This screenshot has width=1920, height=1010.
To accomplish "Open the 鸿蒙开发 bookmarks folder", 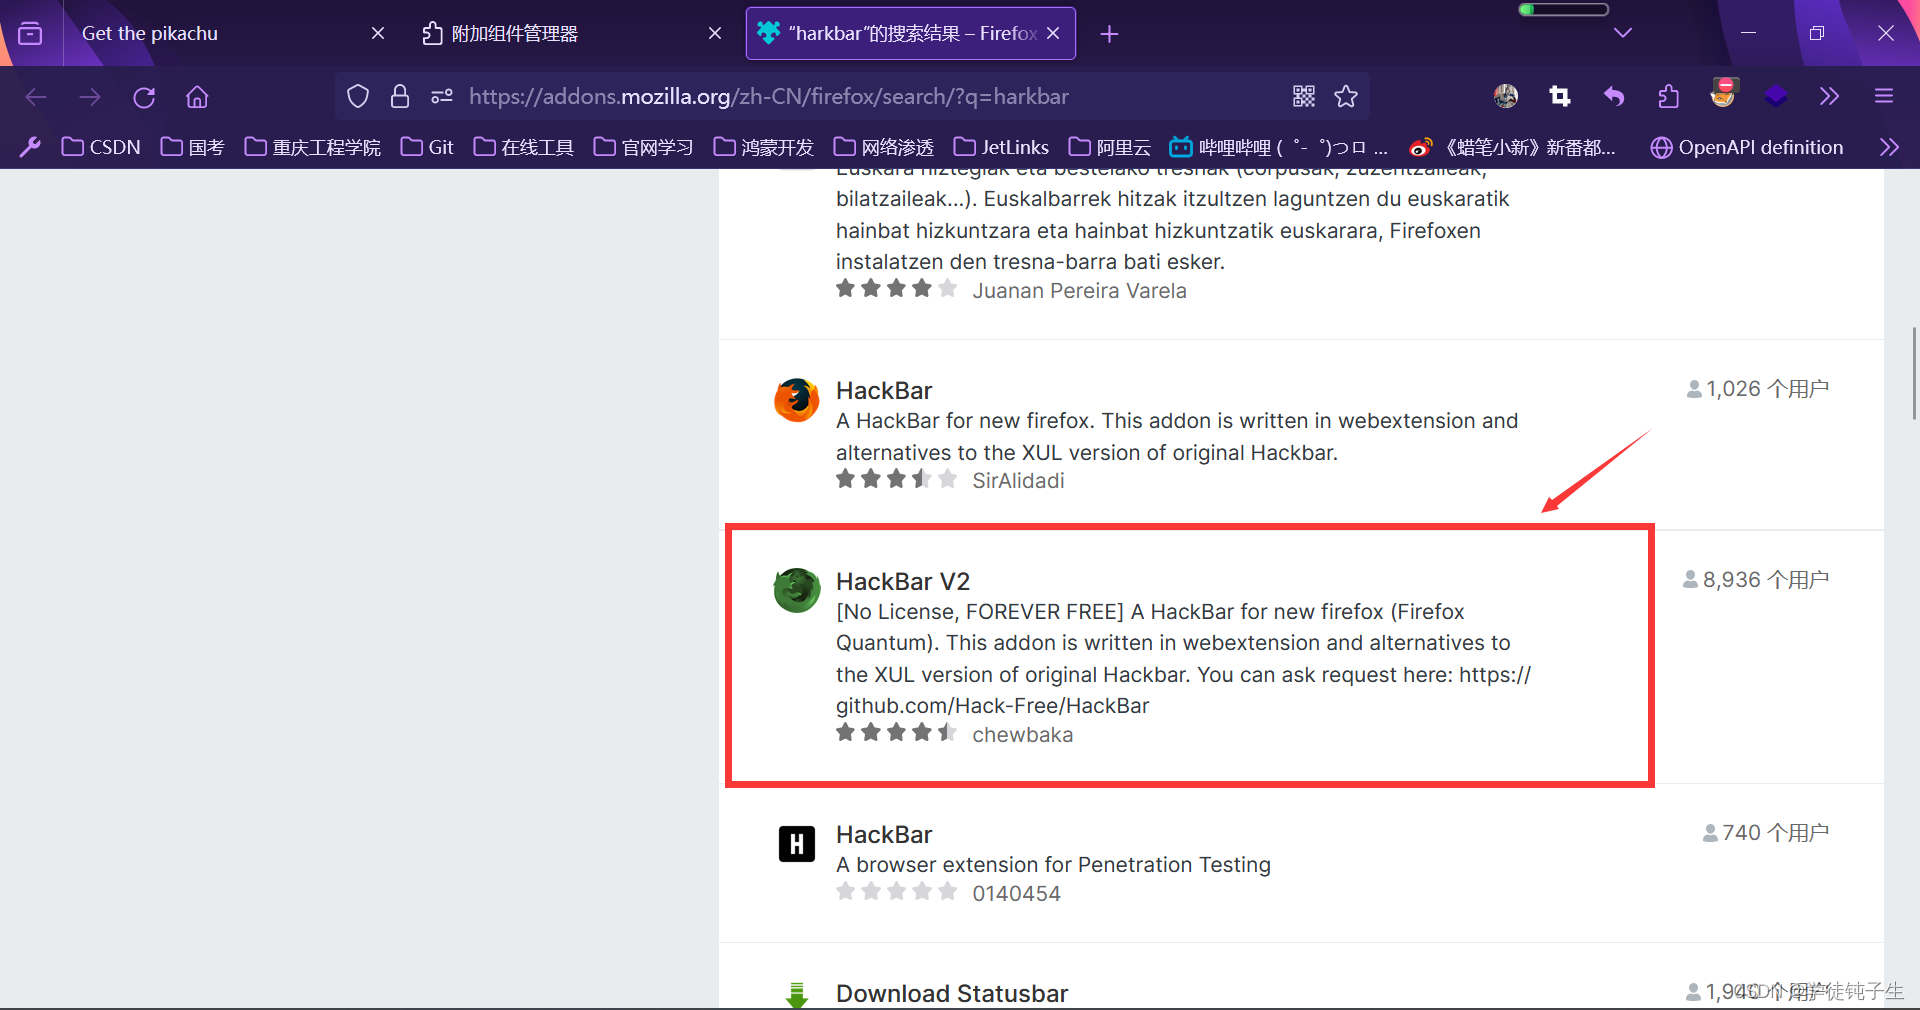I will pos(764,147).
